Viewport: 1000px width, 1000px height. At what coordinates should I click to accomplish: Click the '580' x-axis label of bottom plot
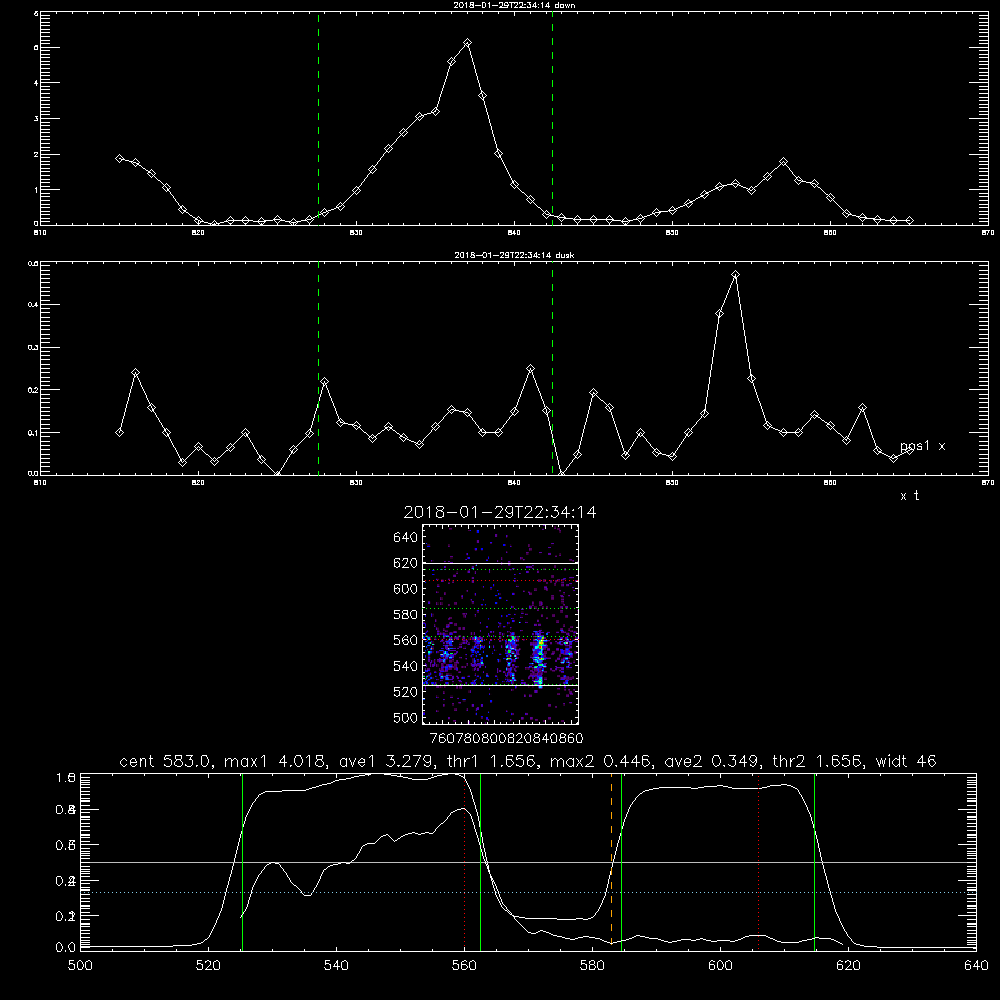(x=592, y=966)
